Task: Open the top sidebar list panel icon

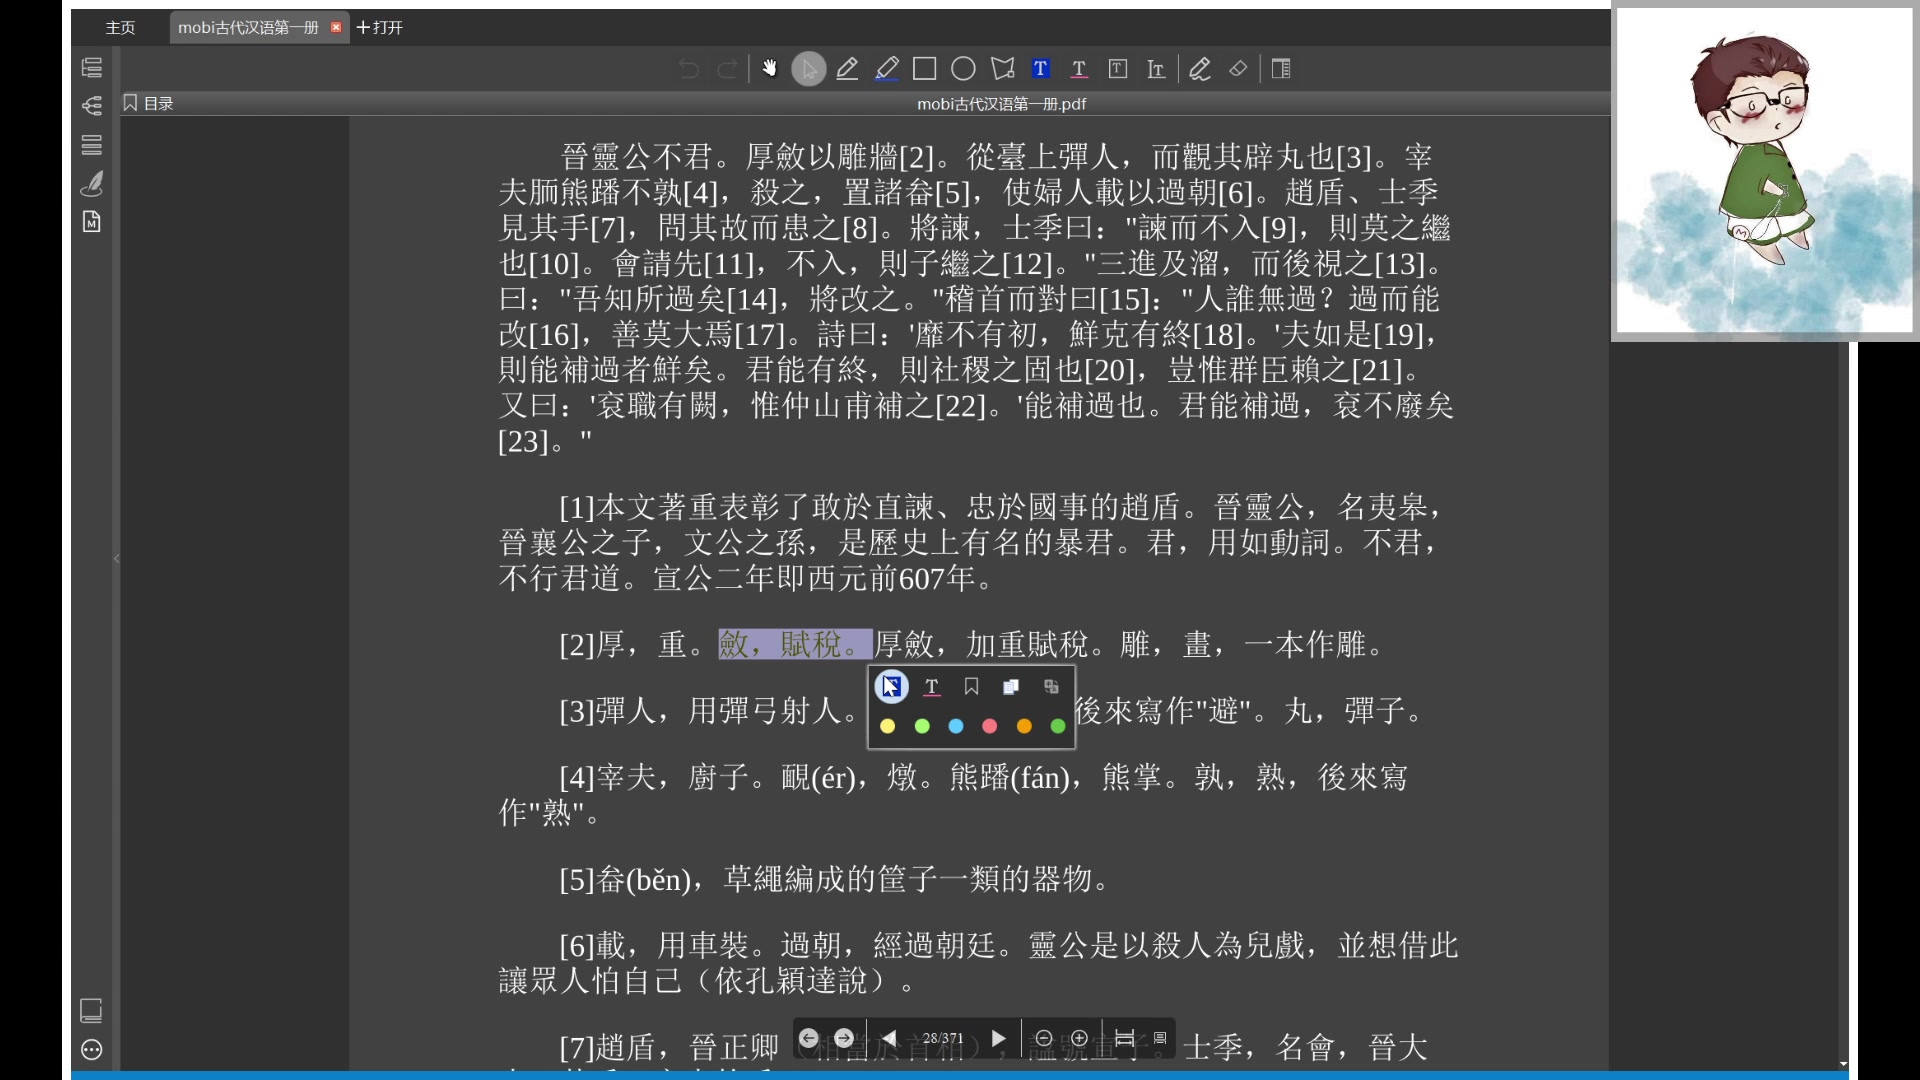Action: coord(92,68)
